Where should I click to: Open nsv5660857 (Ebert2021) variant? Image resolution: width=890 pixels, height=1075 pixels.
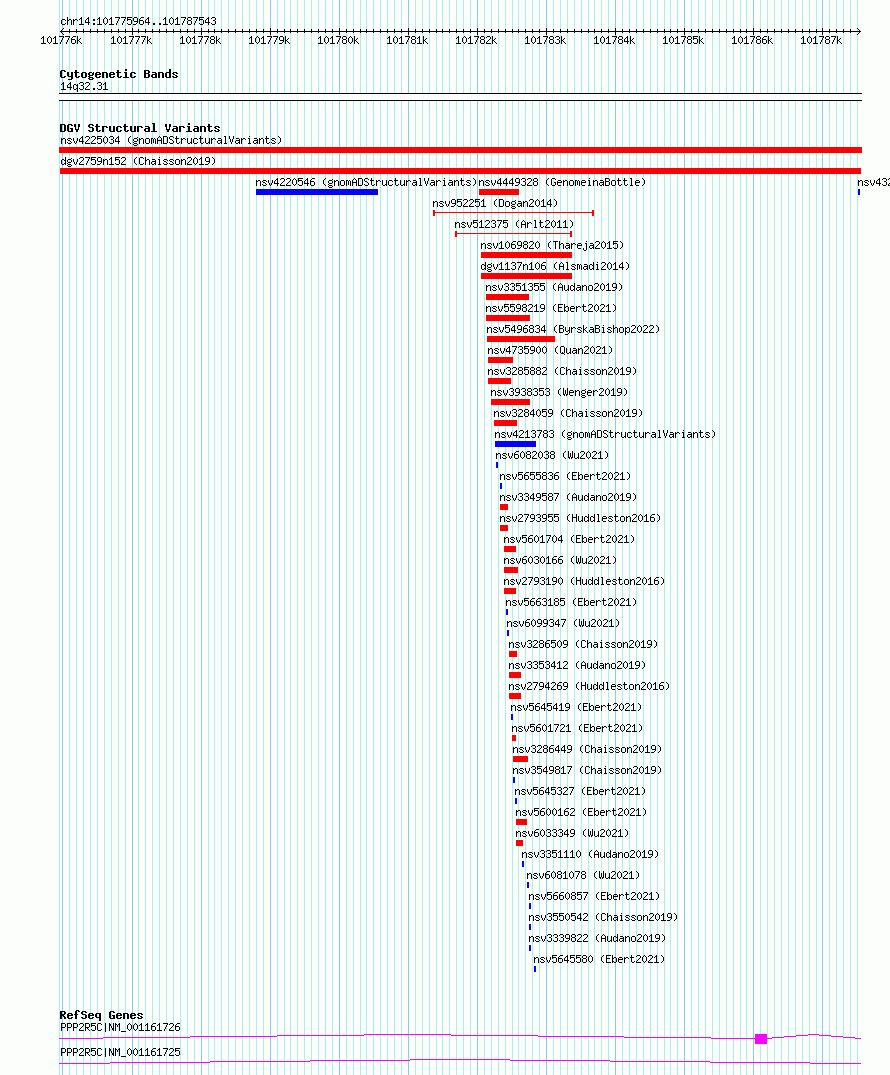coord(594,896)
